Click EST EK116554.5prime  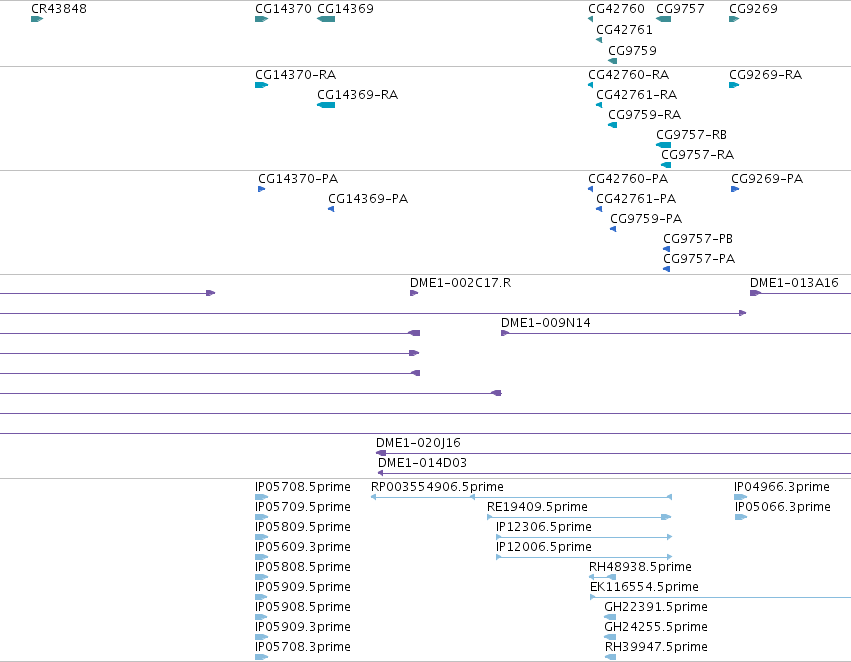click(644, 587)
